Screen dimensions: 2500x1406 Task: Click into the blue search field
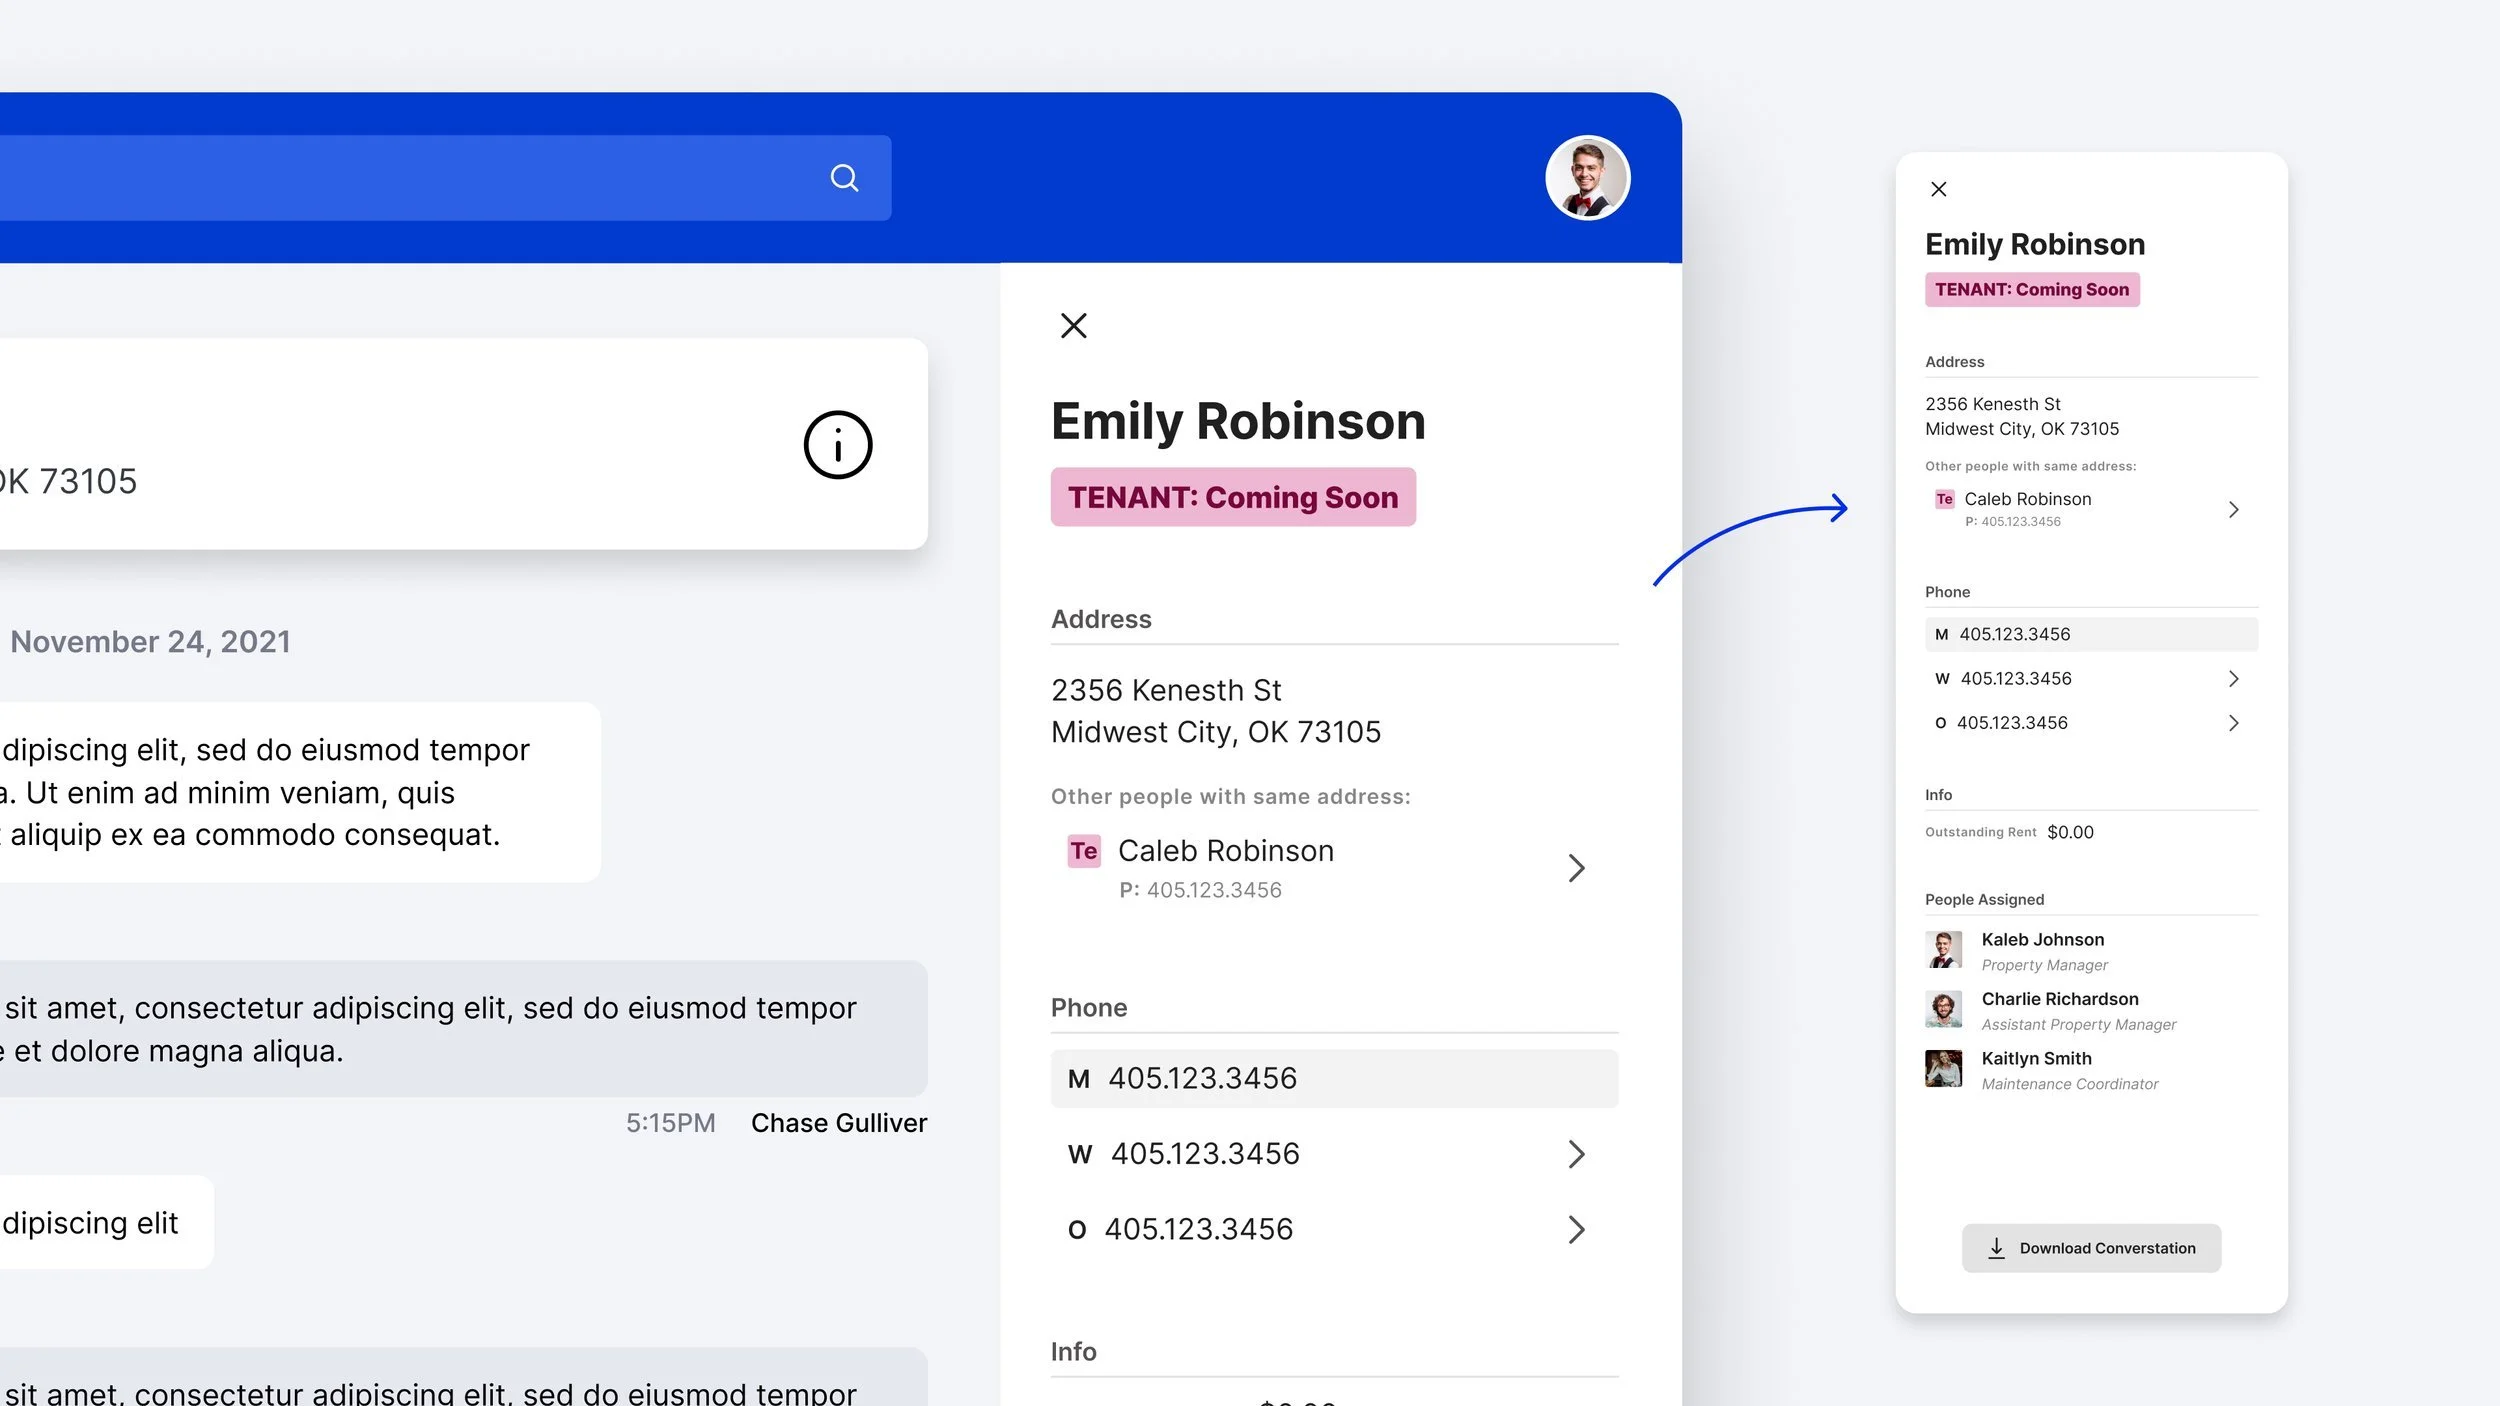pos(400,178)
